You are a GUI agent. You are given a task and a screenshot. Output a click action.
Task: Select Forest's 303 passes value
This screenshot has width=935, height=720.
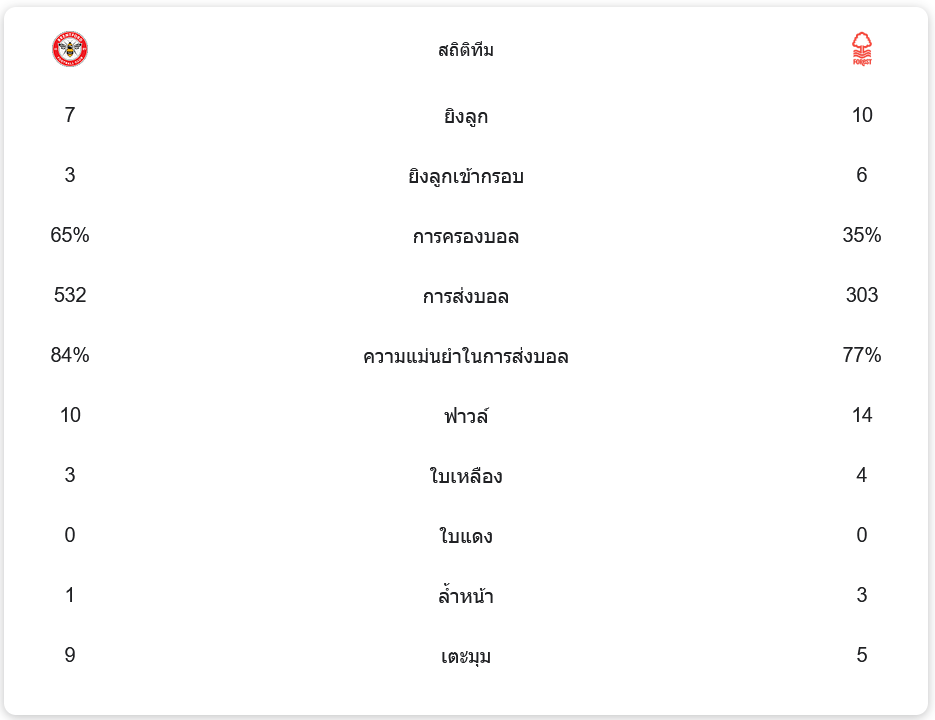point(862,295)
